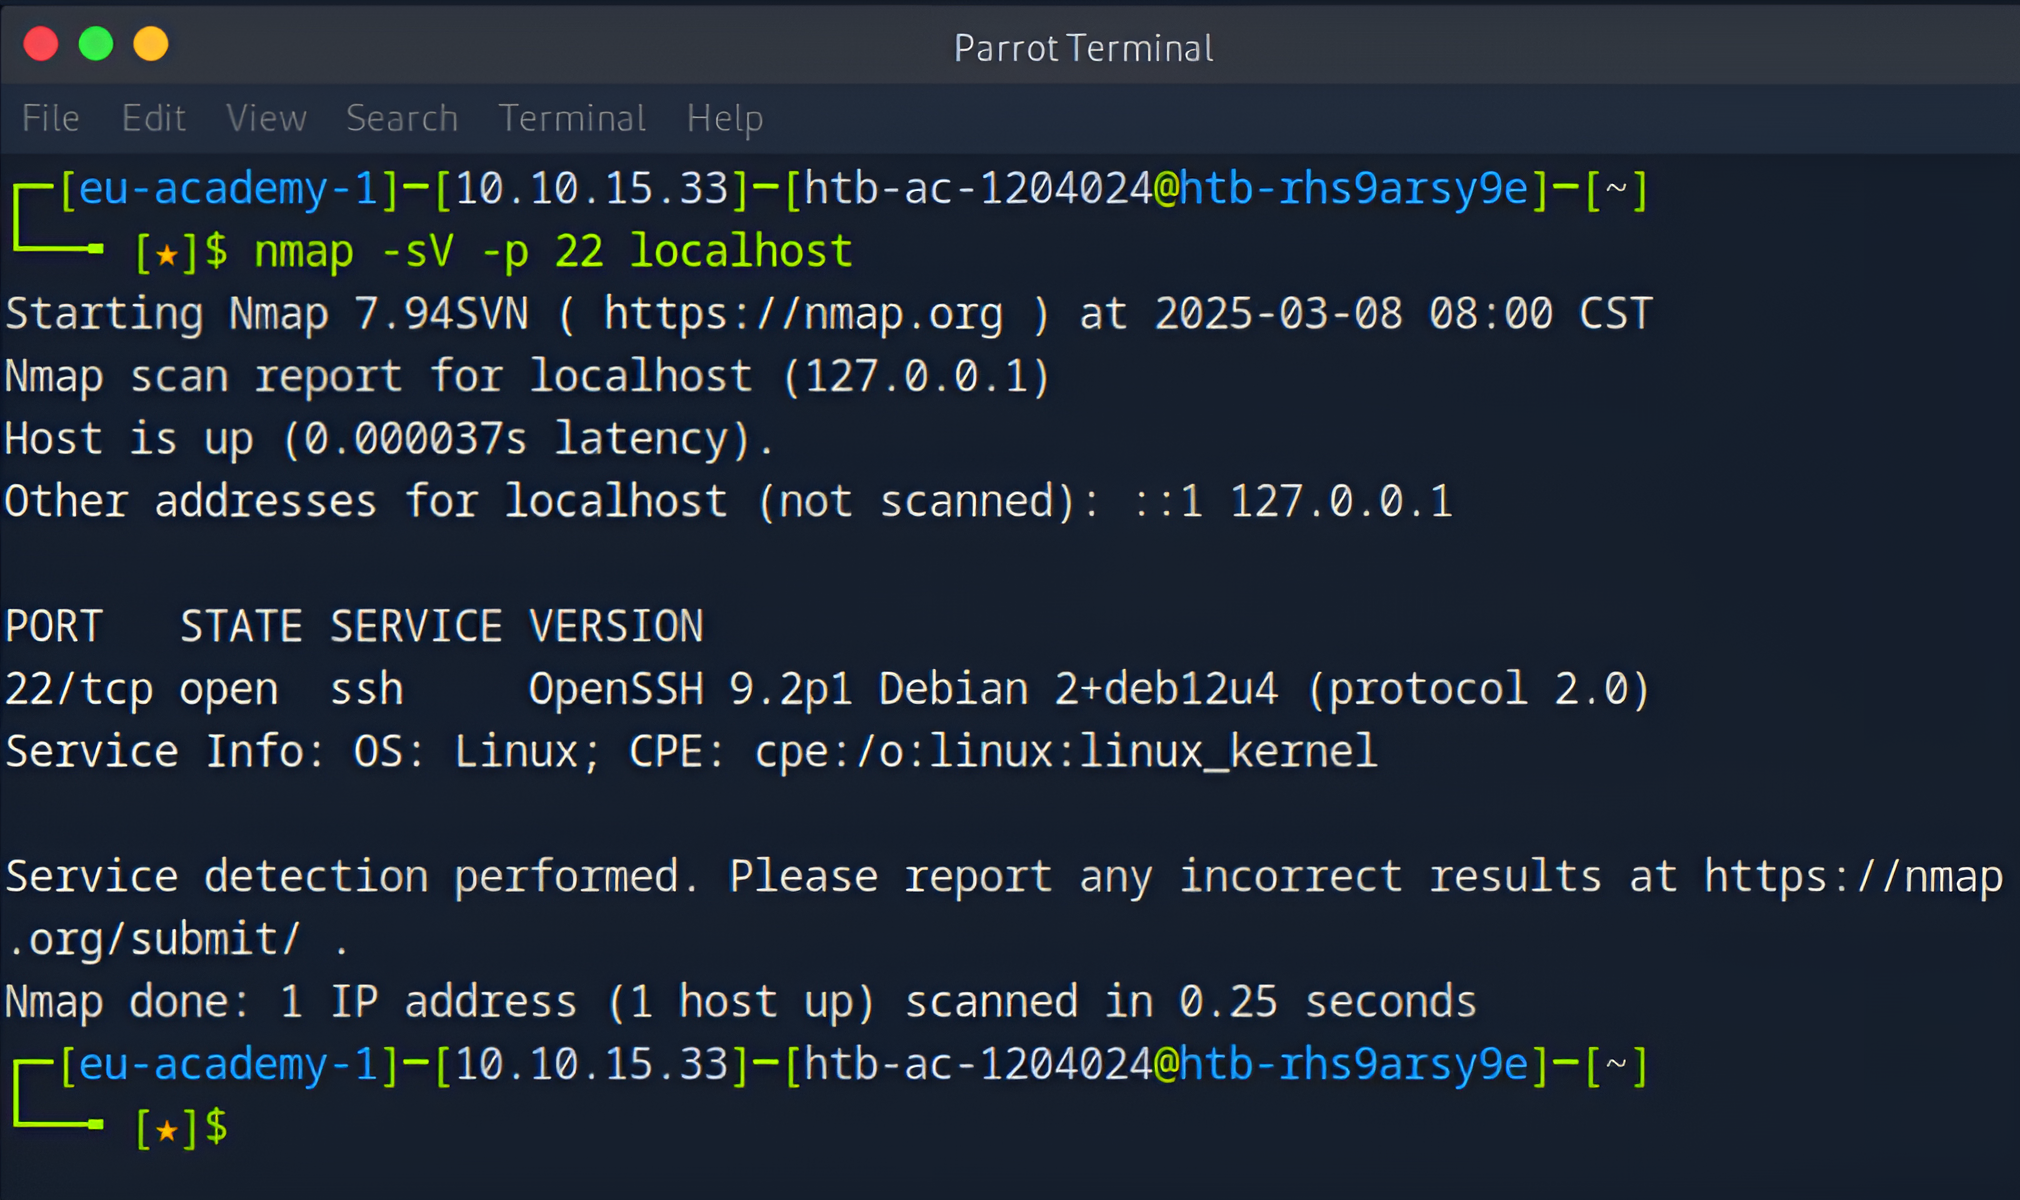The image size is (2020, 1200).
Task: Click the Parrot Terminal window title
Action: point(1083,48)
